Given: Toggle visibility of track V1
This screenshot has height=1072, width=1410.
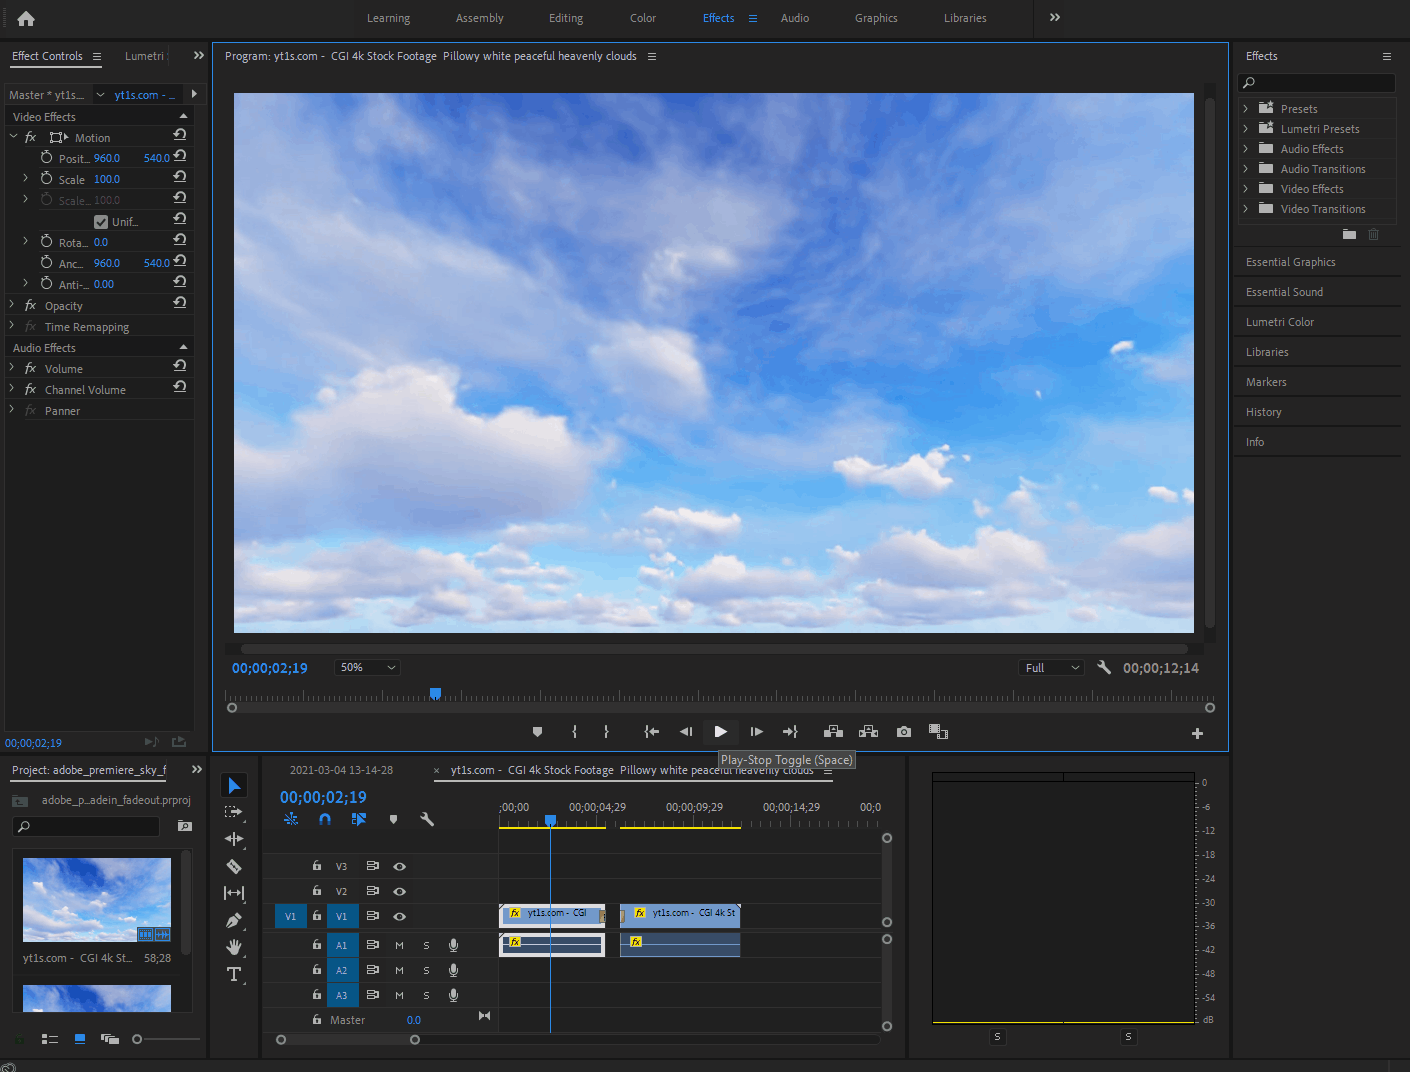Looking at the screenshot, I should [399, 916].
